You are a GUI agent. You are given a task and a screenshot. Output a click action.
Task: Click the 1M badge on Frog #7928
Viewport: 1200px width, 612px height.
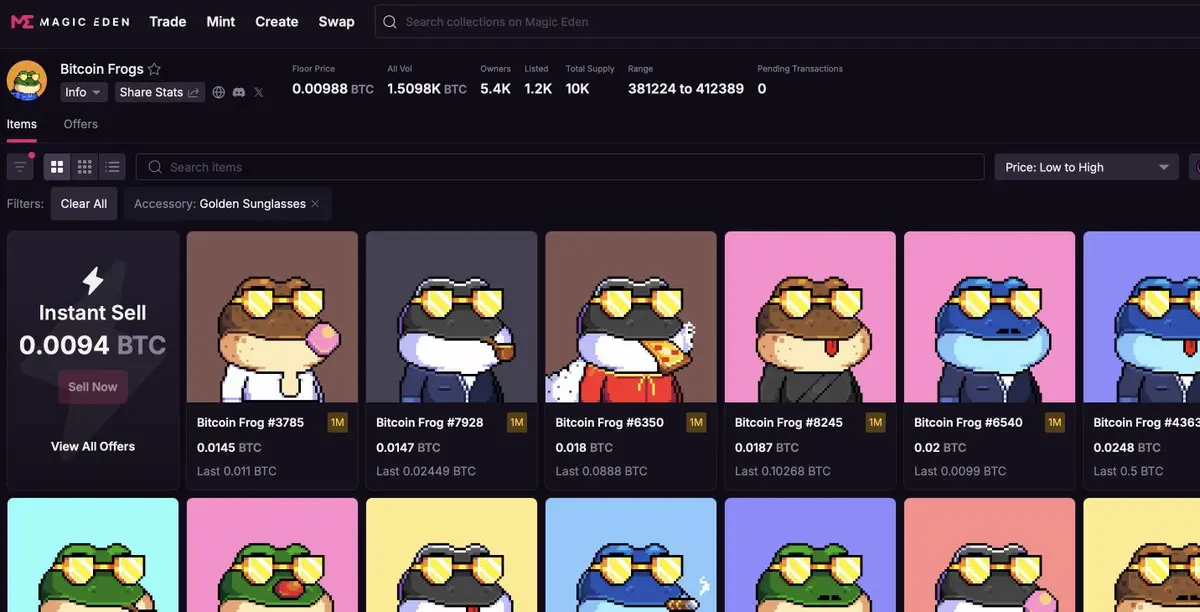coord(517,423)
